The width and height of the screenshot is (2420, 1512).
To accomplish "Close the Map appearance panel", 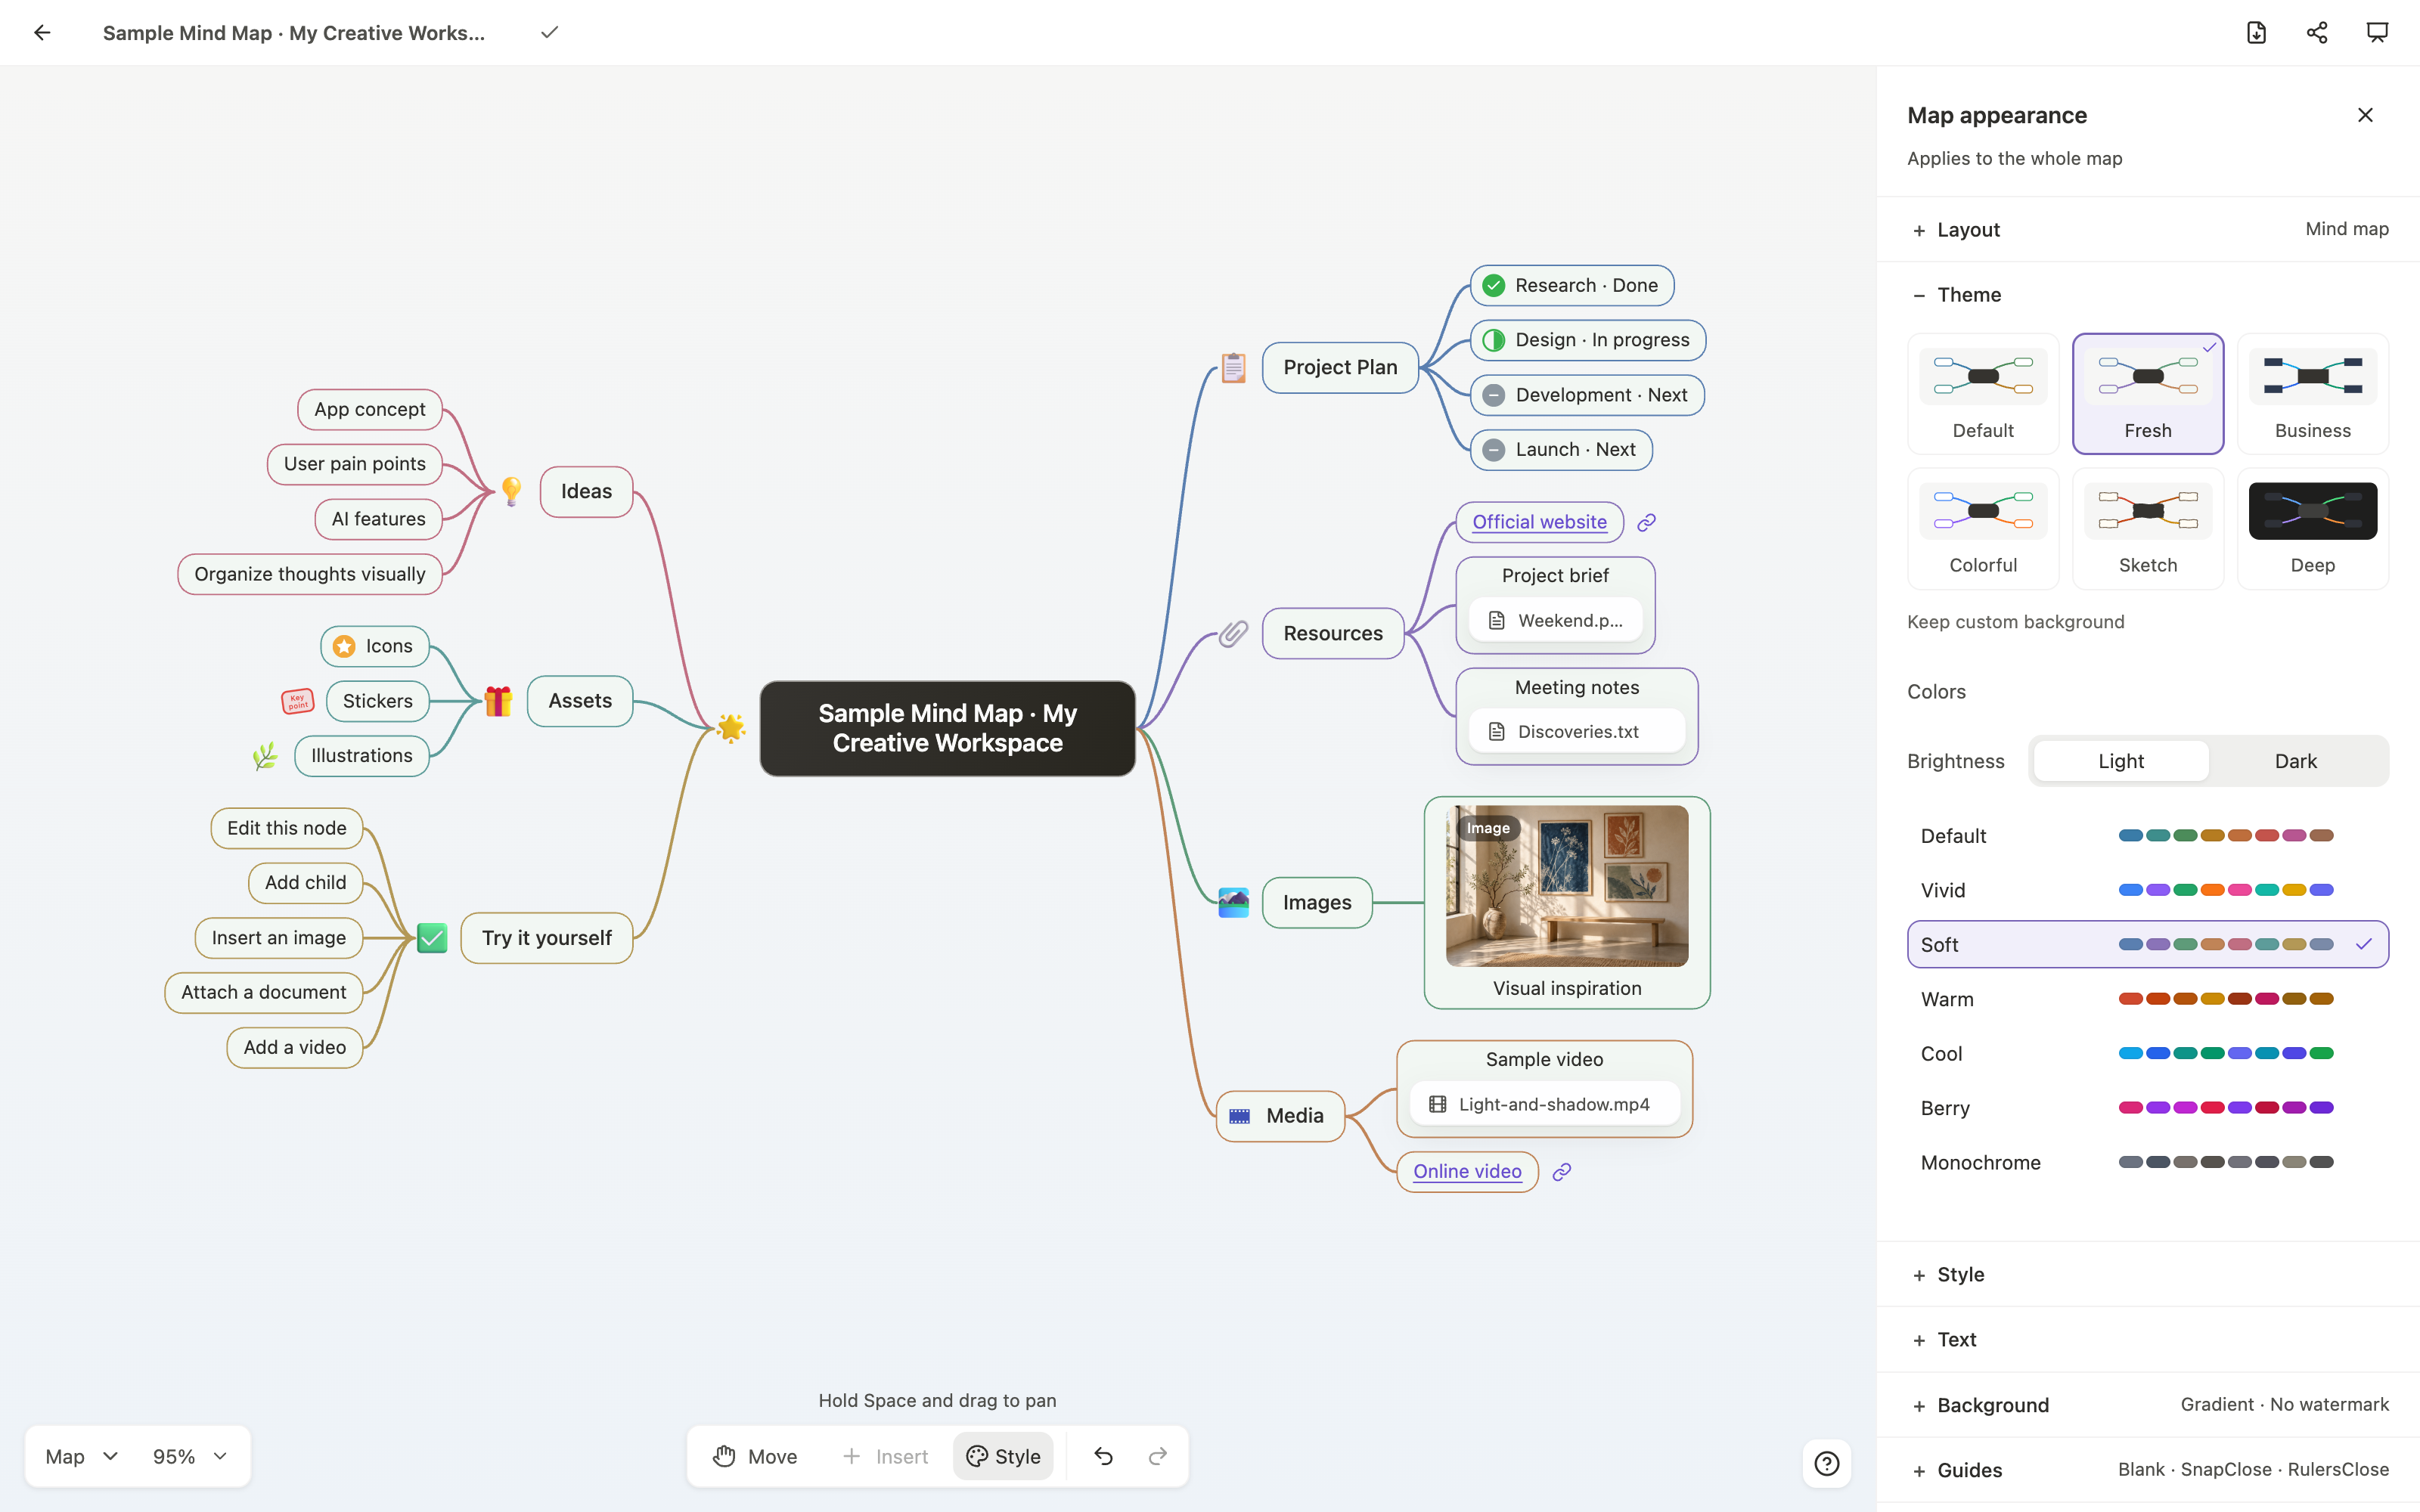I will click(2365, 115).
